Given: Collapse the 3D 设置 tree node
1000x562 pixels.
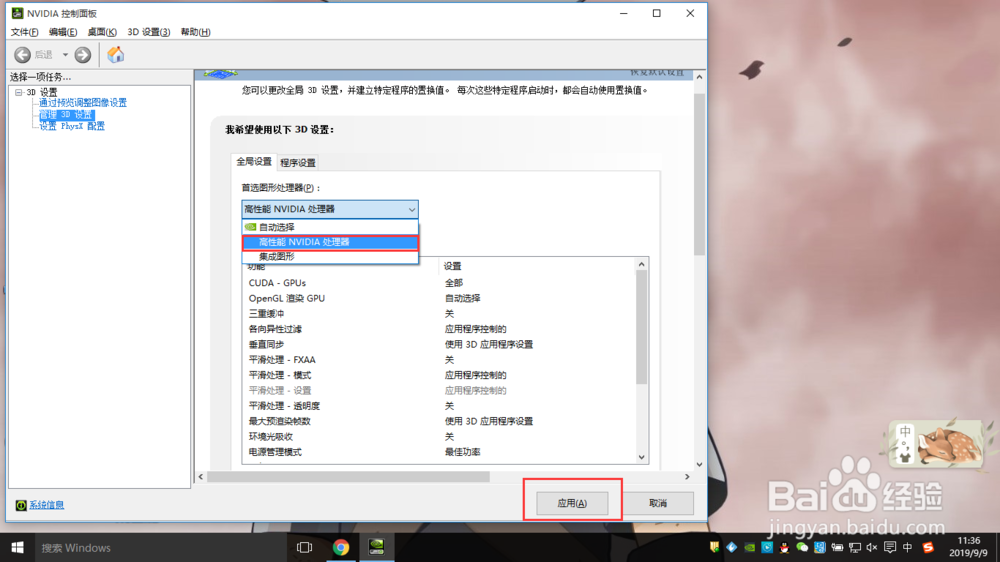Looking at the screenshot, I should [x=18, y=92].
